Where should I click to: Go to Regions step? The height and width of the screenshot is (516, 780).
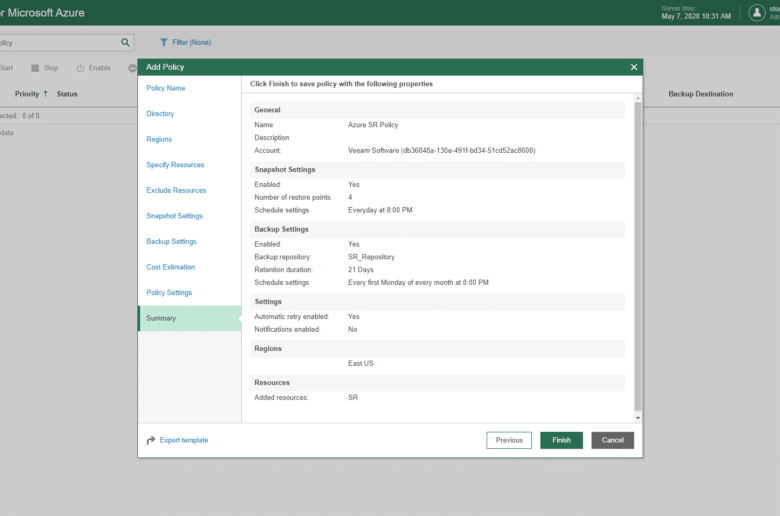coord(159,139)
